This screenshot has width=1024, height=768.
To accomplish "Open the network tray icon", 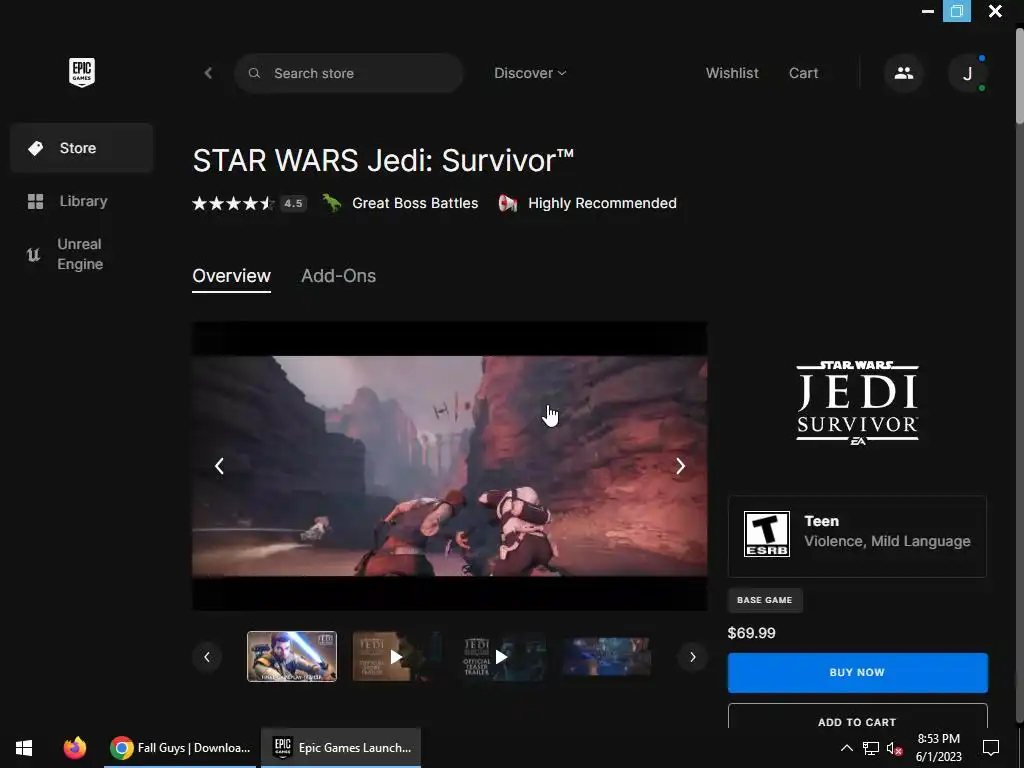I will (871, 748).
